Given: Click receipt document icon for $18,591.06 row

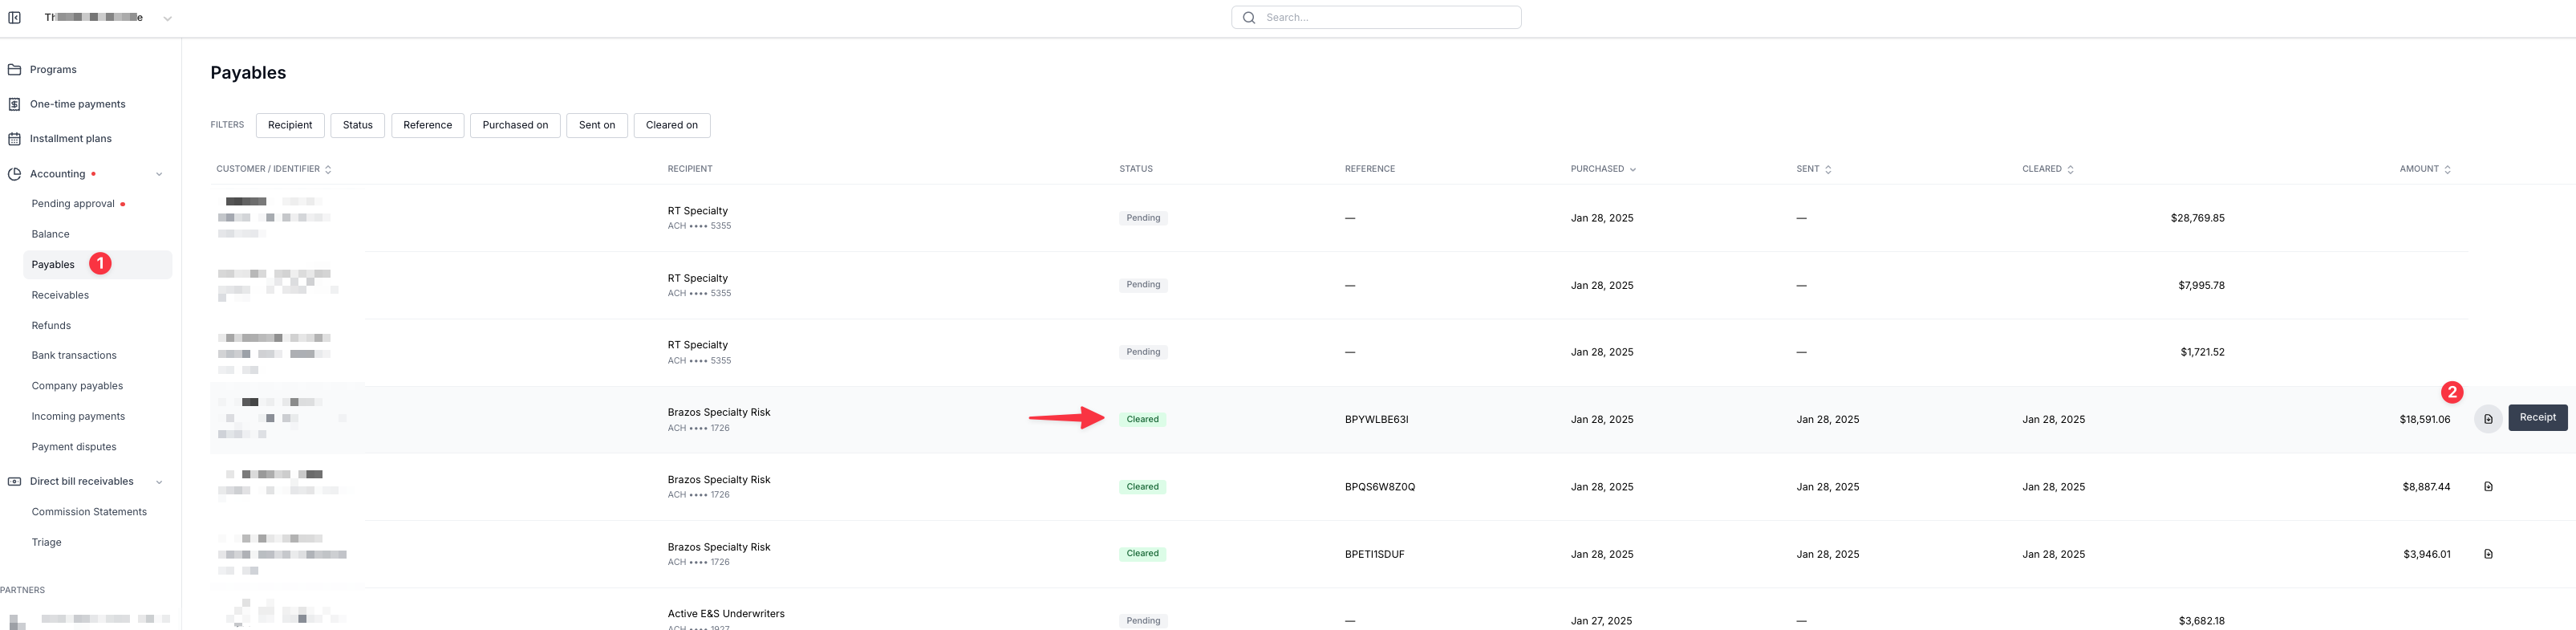Looking at the screenshot, I should pos(2488,419).
